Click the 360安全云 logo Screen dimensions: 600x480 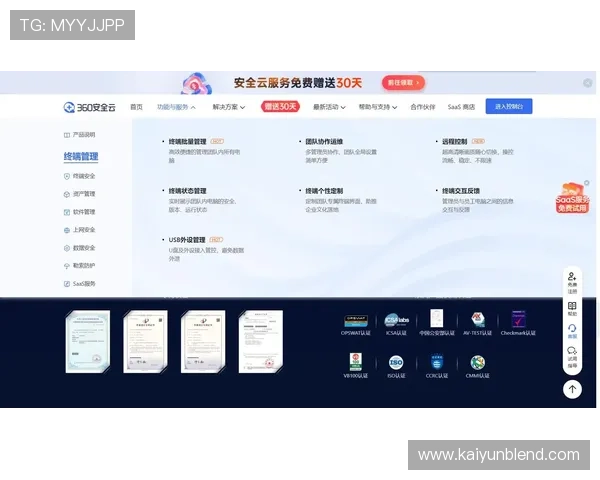pos(90,107)
